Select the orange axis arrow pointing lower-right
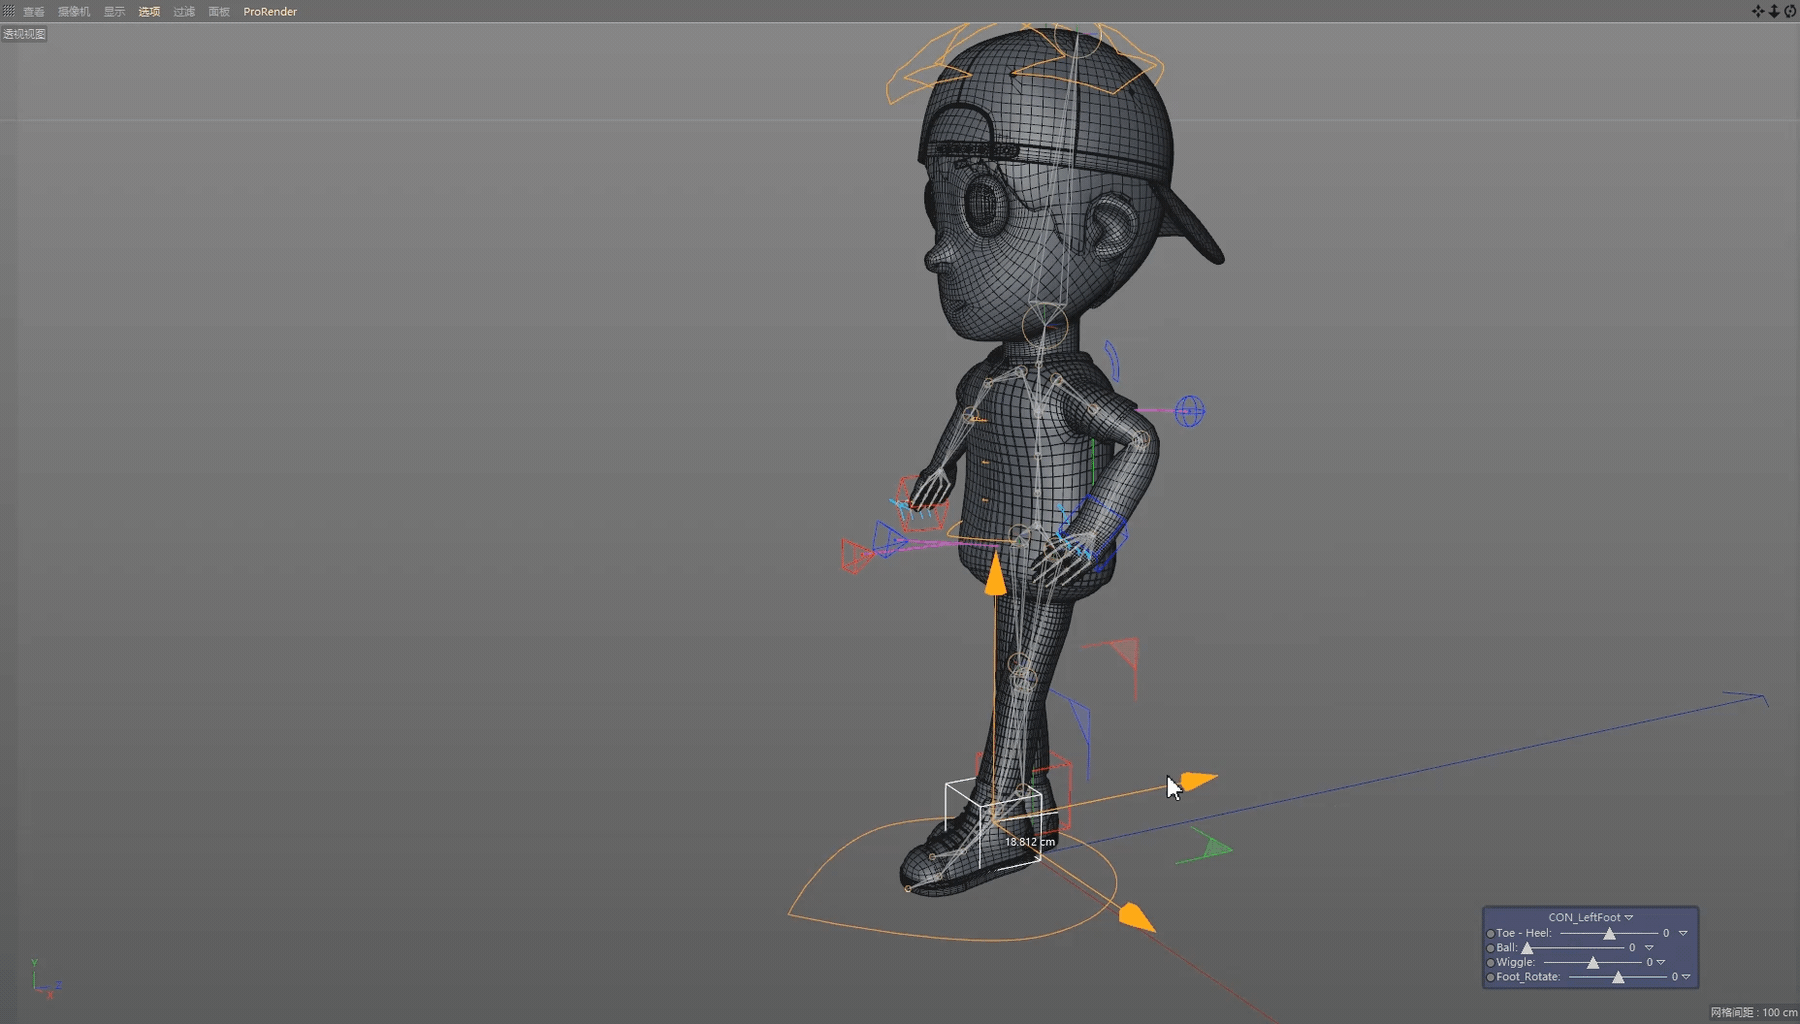Screen dimensions: 1800x1024 1137,916
